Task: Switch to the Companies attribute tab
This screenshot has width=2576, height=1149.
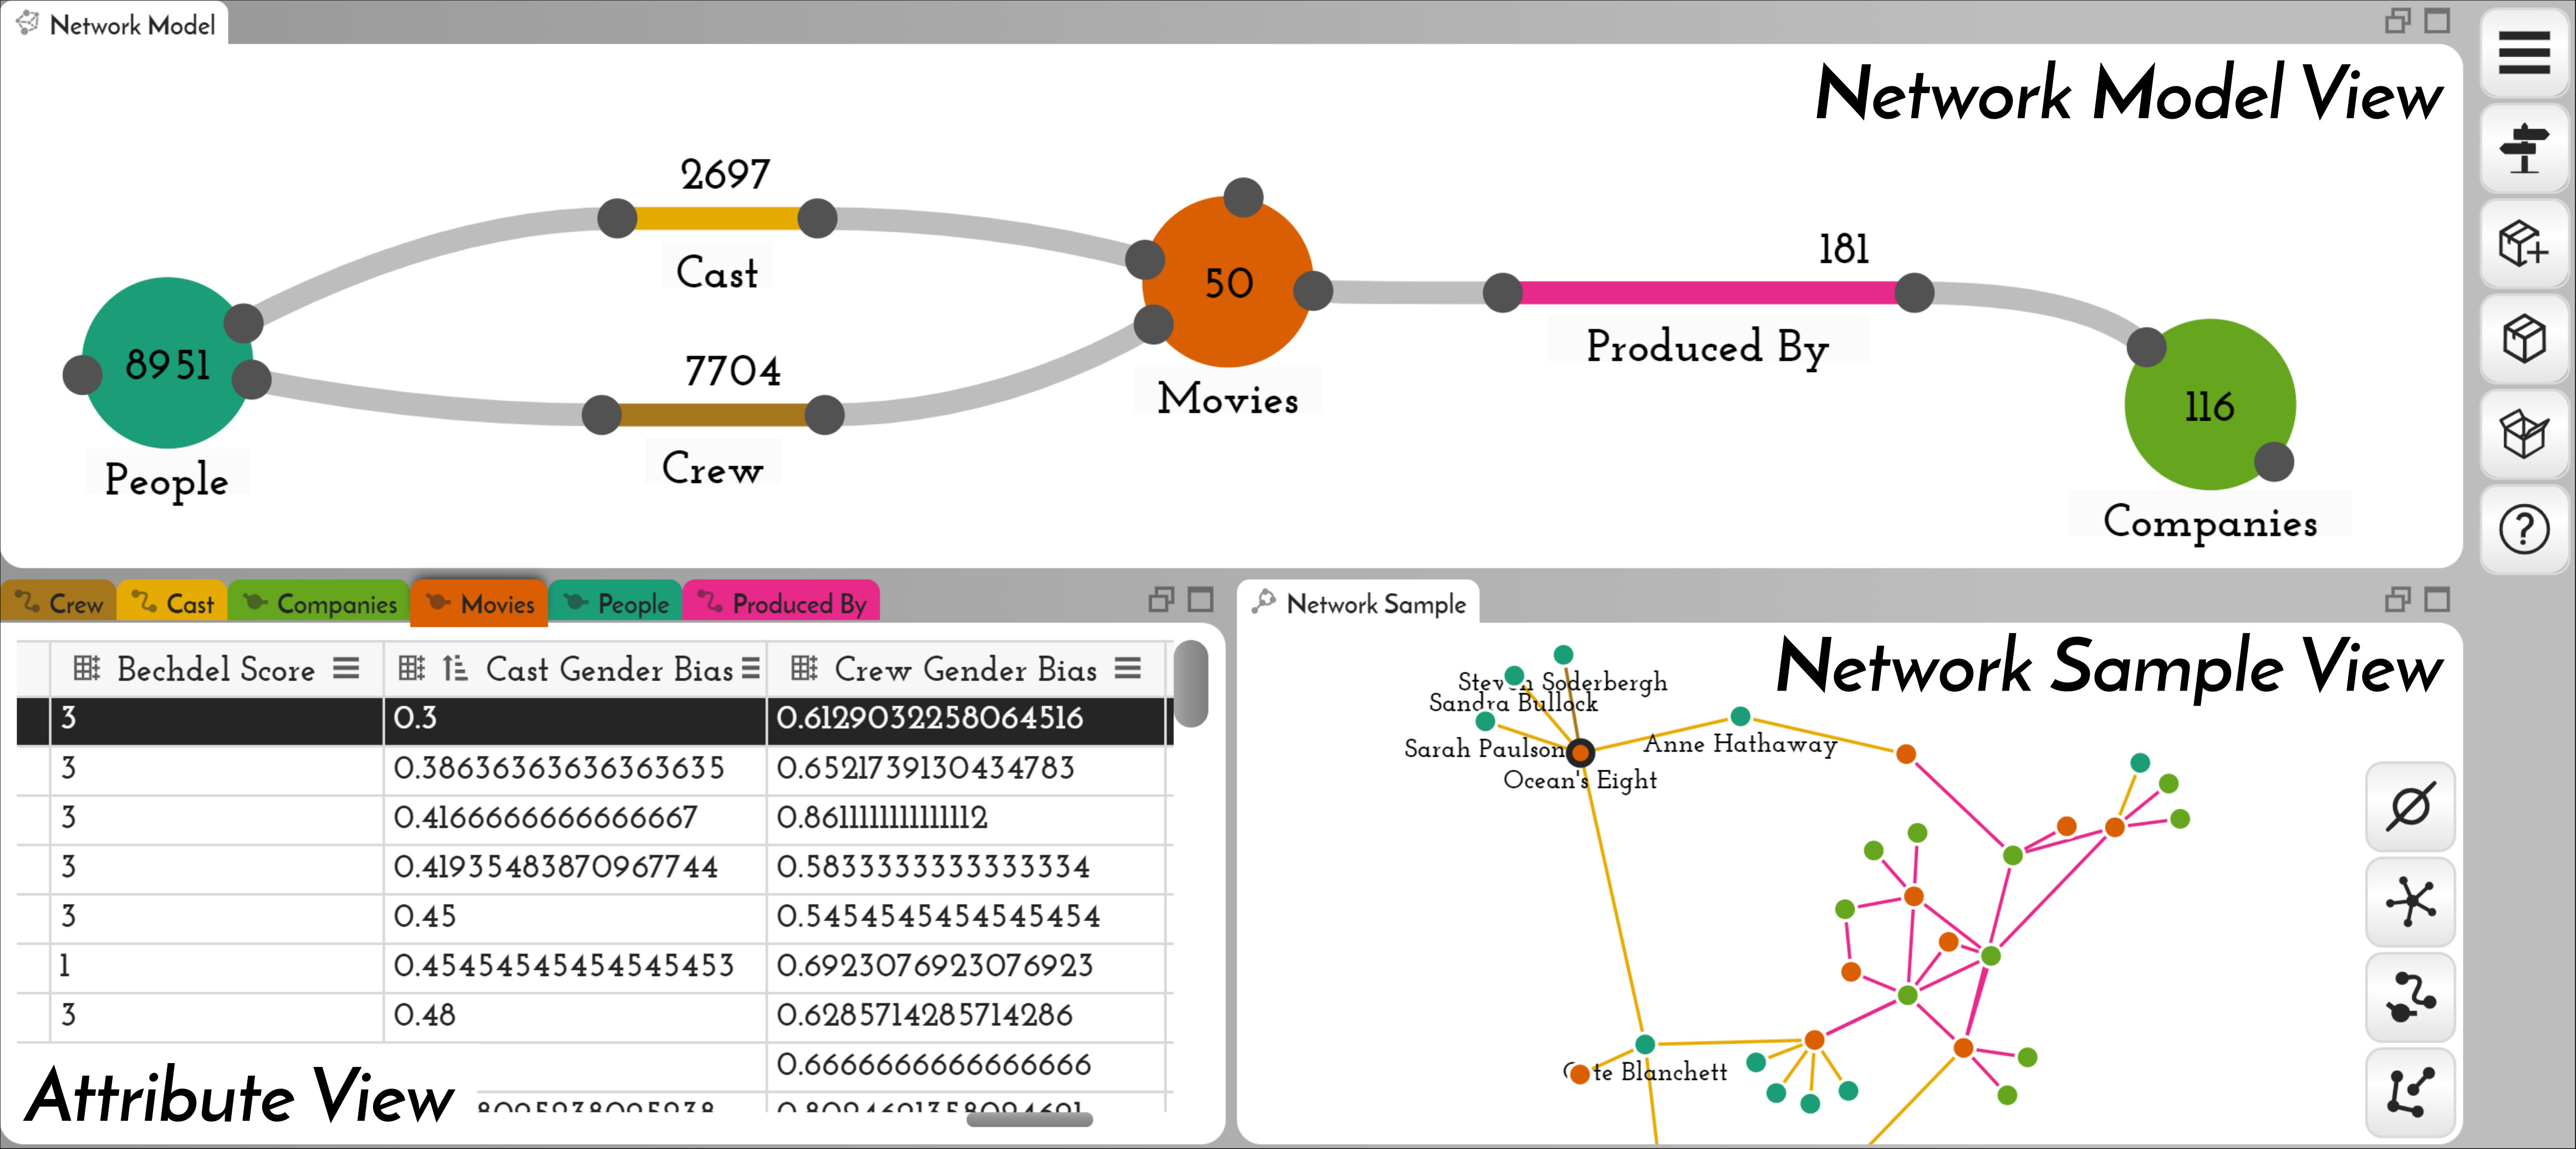Action: click(320, 603)
